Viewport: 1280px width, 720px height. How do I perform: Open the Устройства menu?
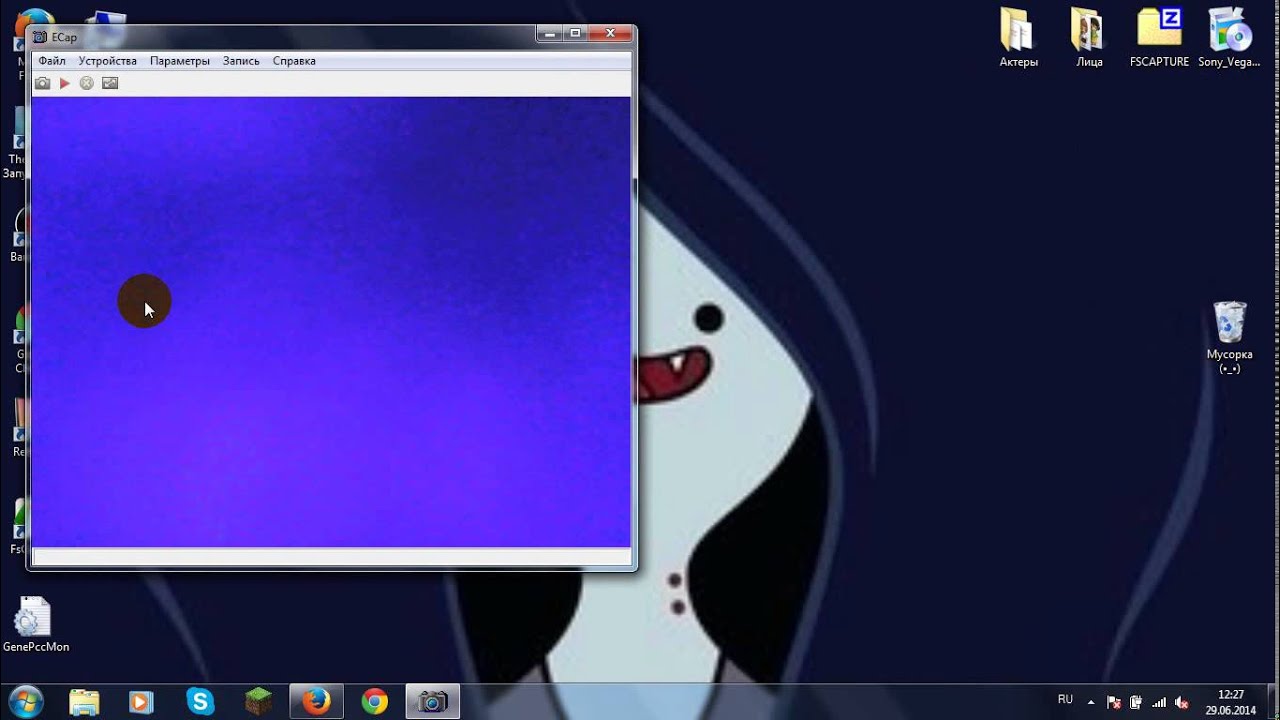tap(108, 61)
